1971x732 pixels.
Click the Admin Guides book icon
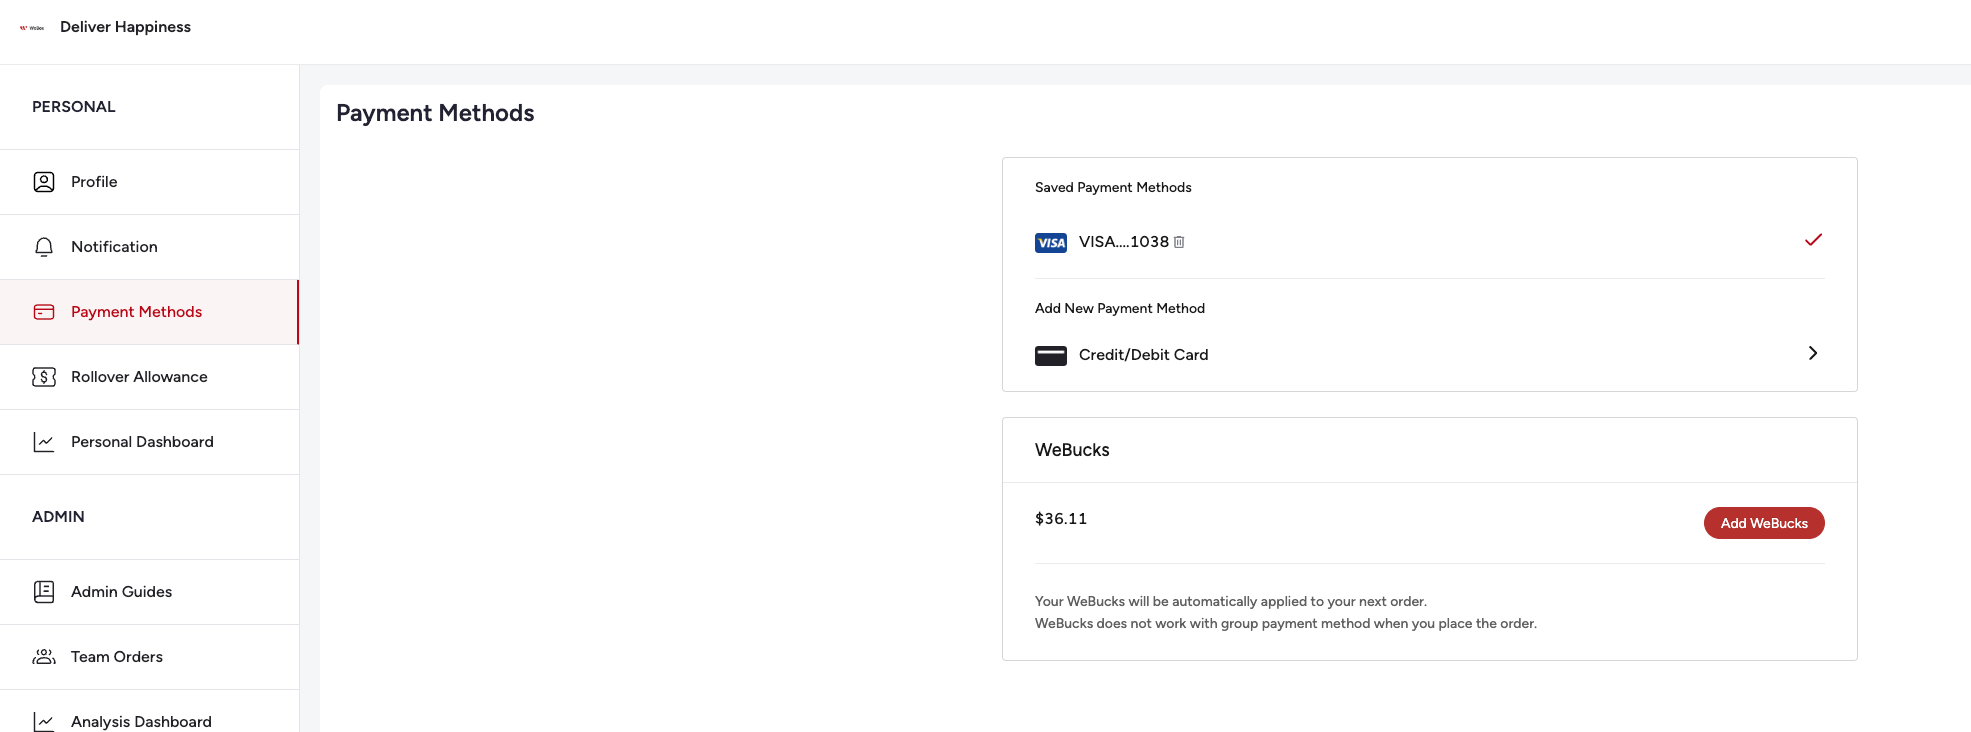(44, 592)
